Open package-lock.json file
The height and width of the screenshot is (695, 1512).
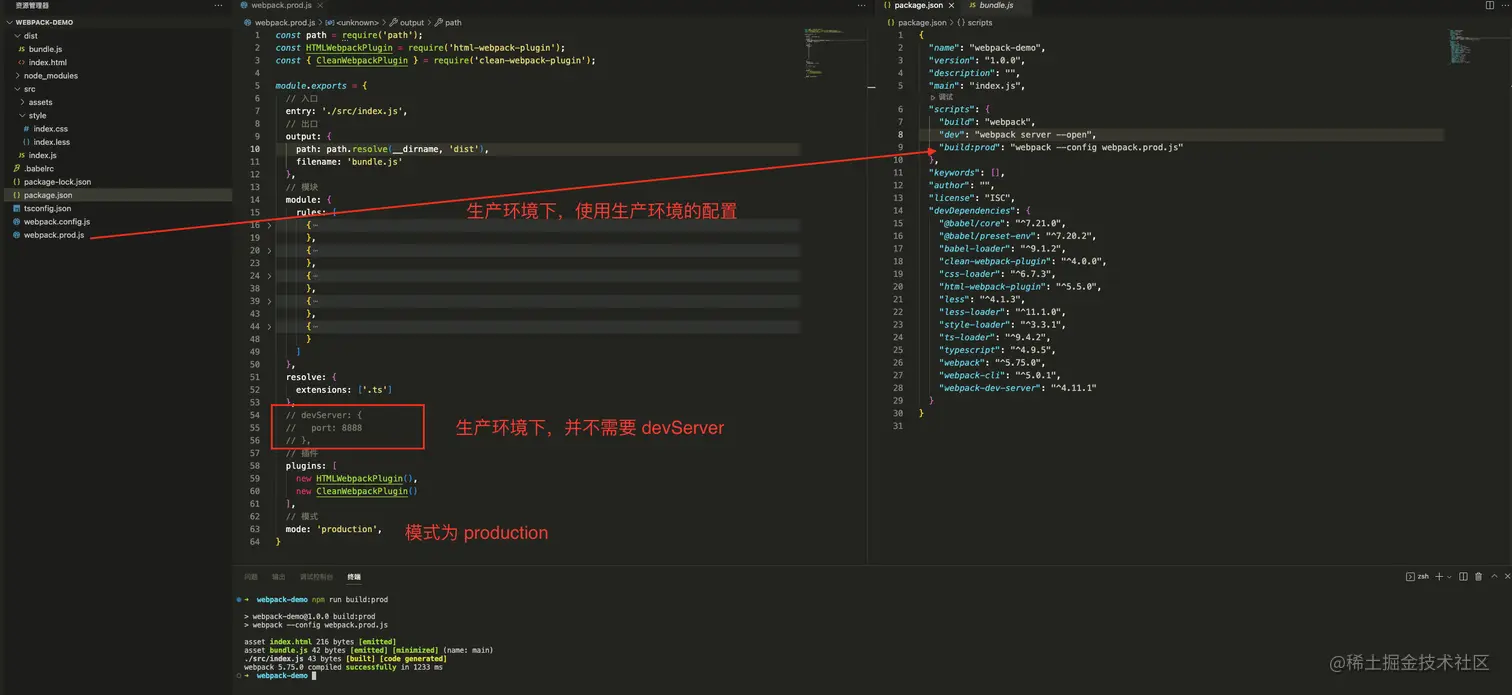point(57,182)
